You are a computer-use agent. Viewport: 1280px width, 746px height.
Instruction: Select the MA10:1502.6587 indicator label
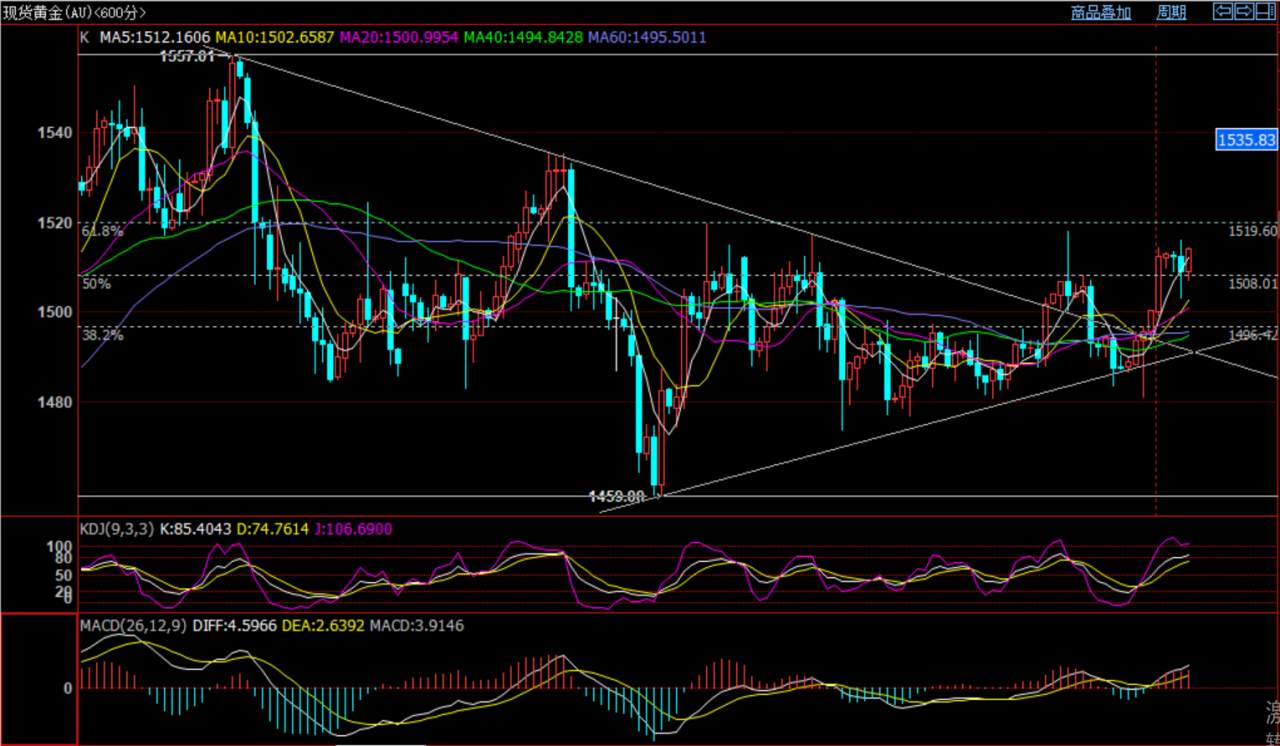pos(276,38)
